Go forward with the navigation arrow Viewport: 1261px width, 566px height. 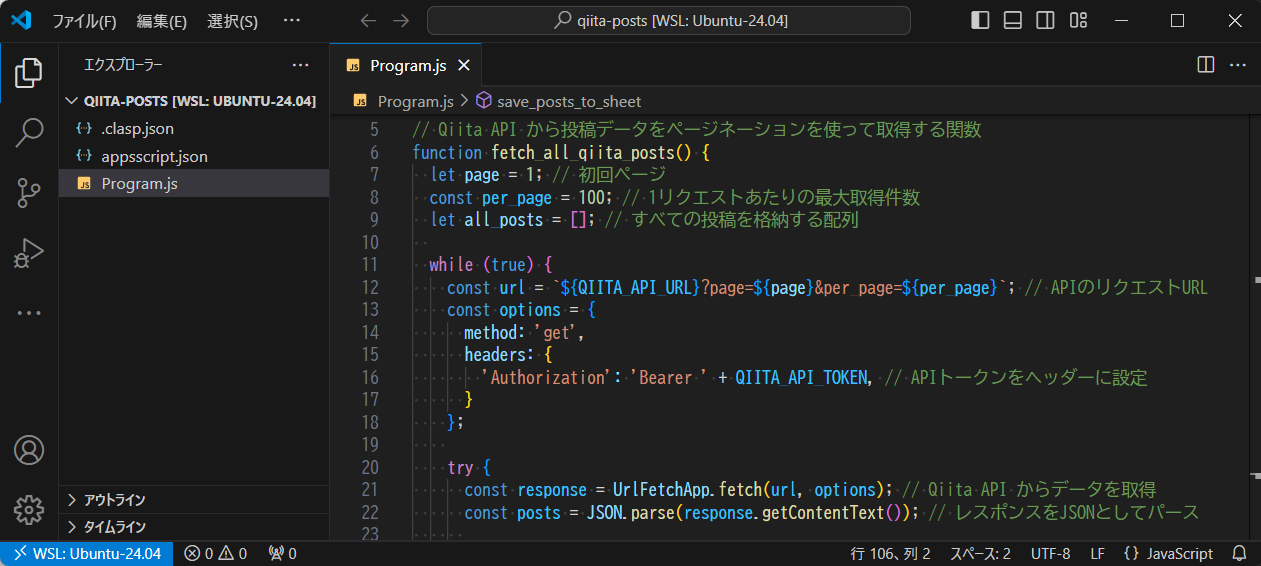click(401, 20)
